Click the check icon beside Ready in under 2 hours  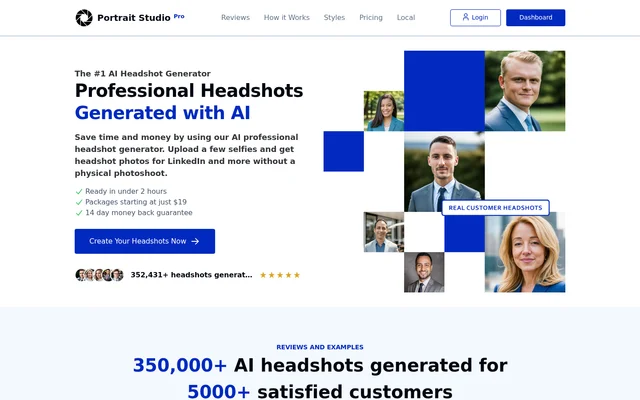coord(79,191)
